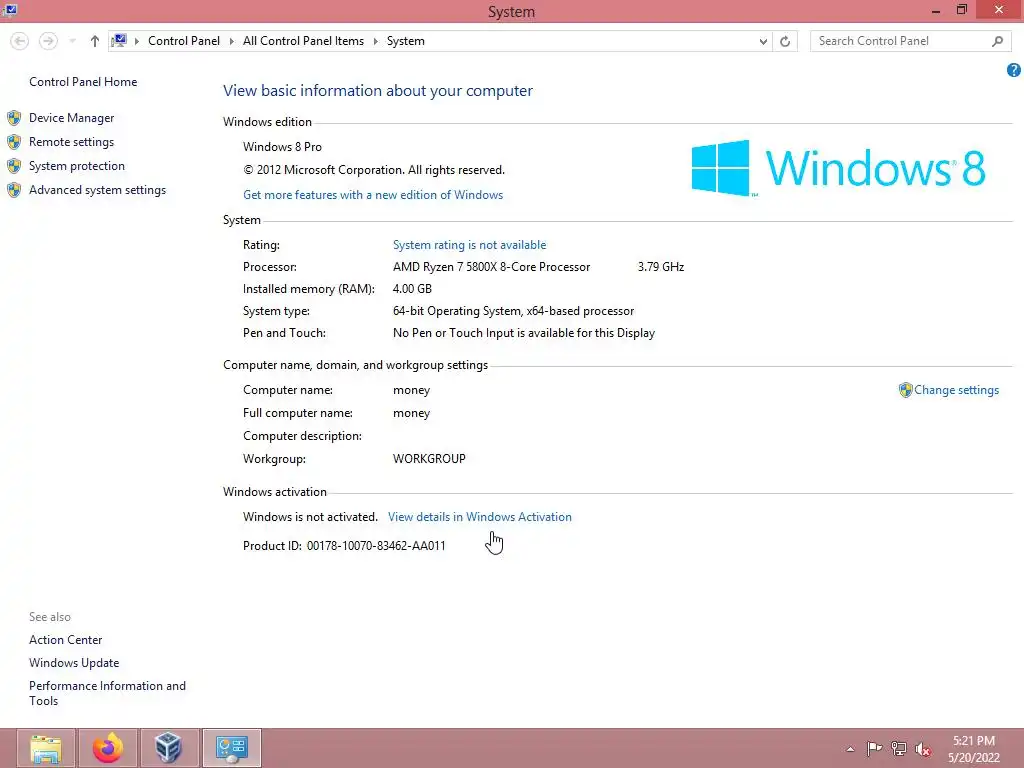
Task: Click the System window title bar icon
Action: (10, 10)
